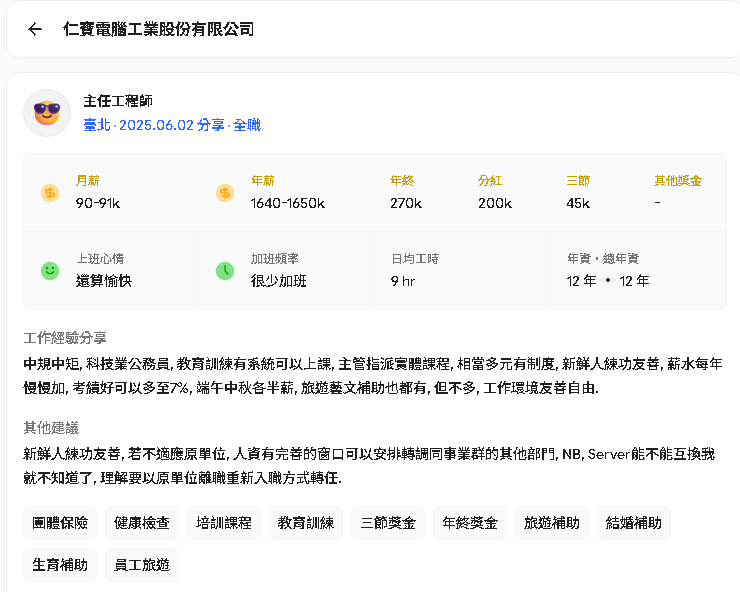Select the 旅遊補助 tag
This screenshot has width=740, height=592.
(552, 523)
